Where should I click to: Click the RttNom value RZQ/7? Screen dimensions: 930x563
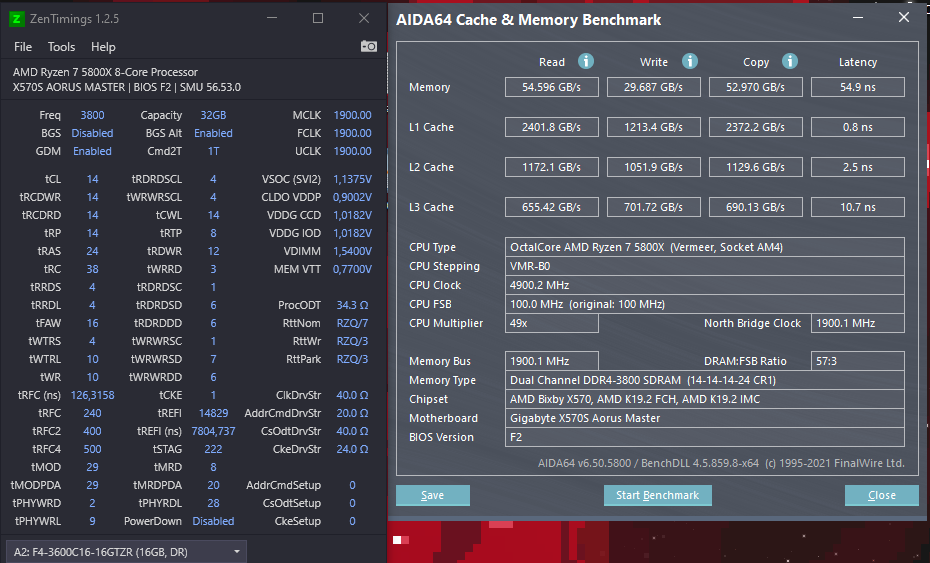[352, 323]
